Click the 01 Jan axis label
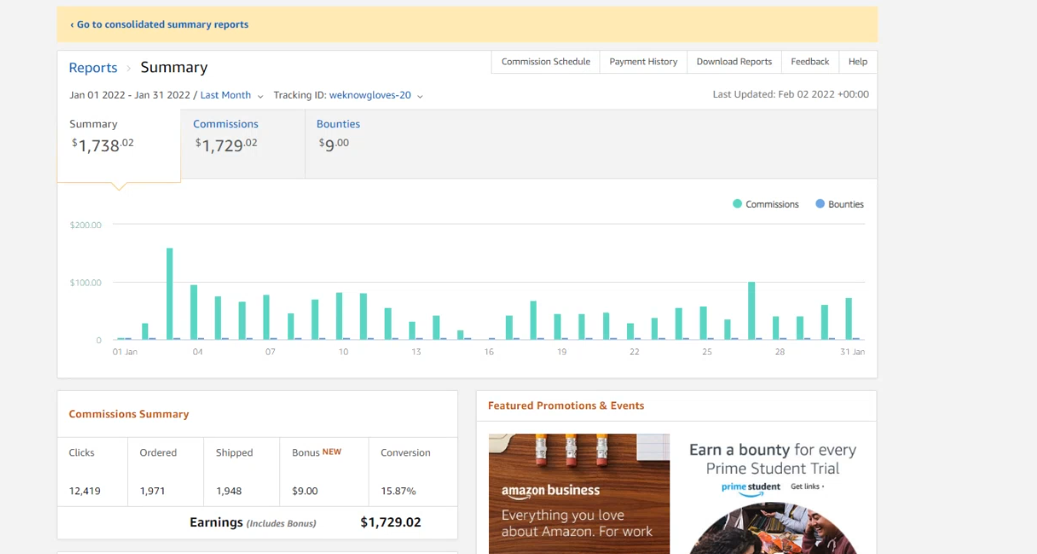 [x=125, y=352]
